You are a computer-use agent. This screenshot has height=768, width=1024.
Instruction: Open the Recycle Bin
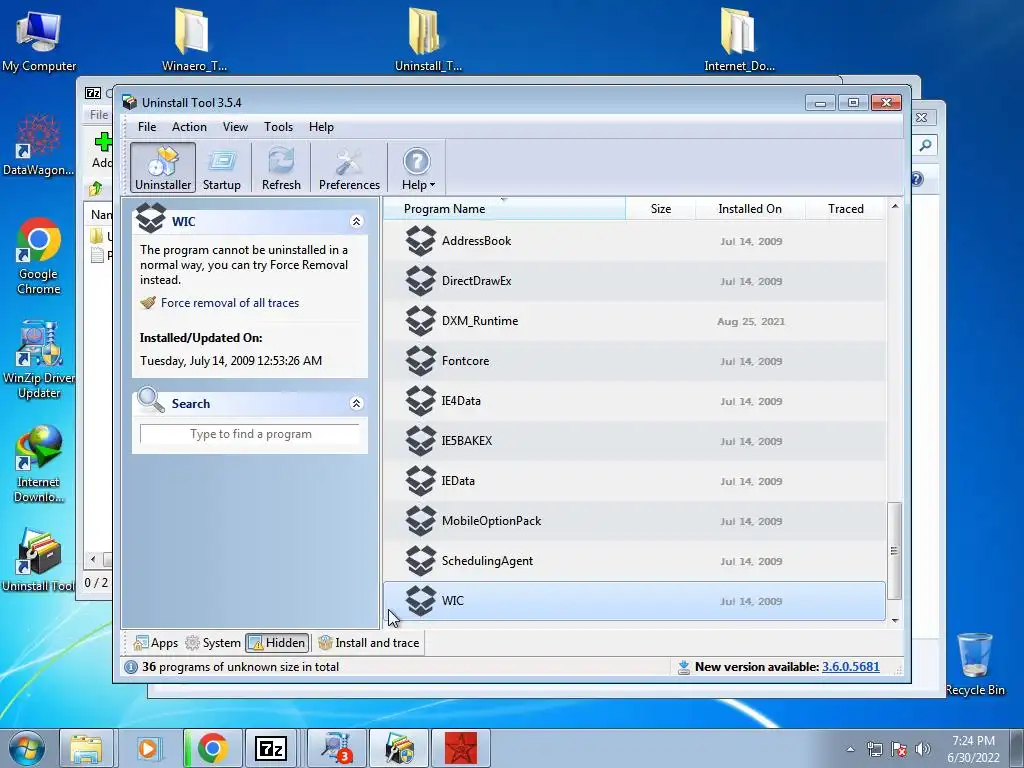click(974, 664)
